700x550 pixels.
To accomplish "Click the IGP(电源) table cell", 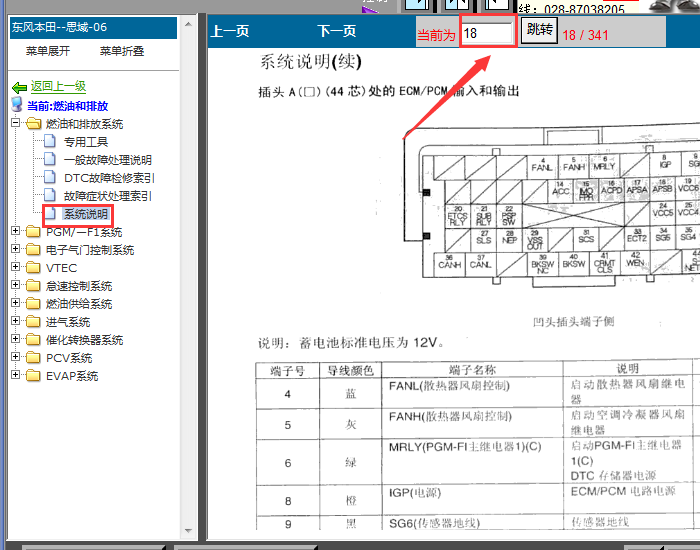I will (x=472, y=500).
